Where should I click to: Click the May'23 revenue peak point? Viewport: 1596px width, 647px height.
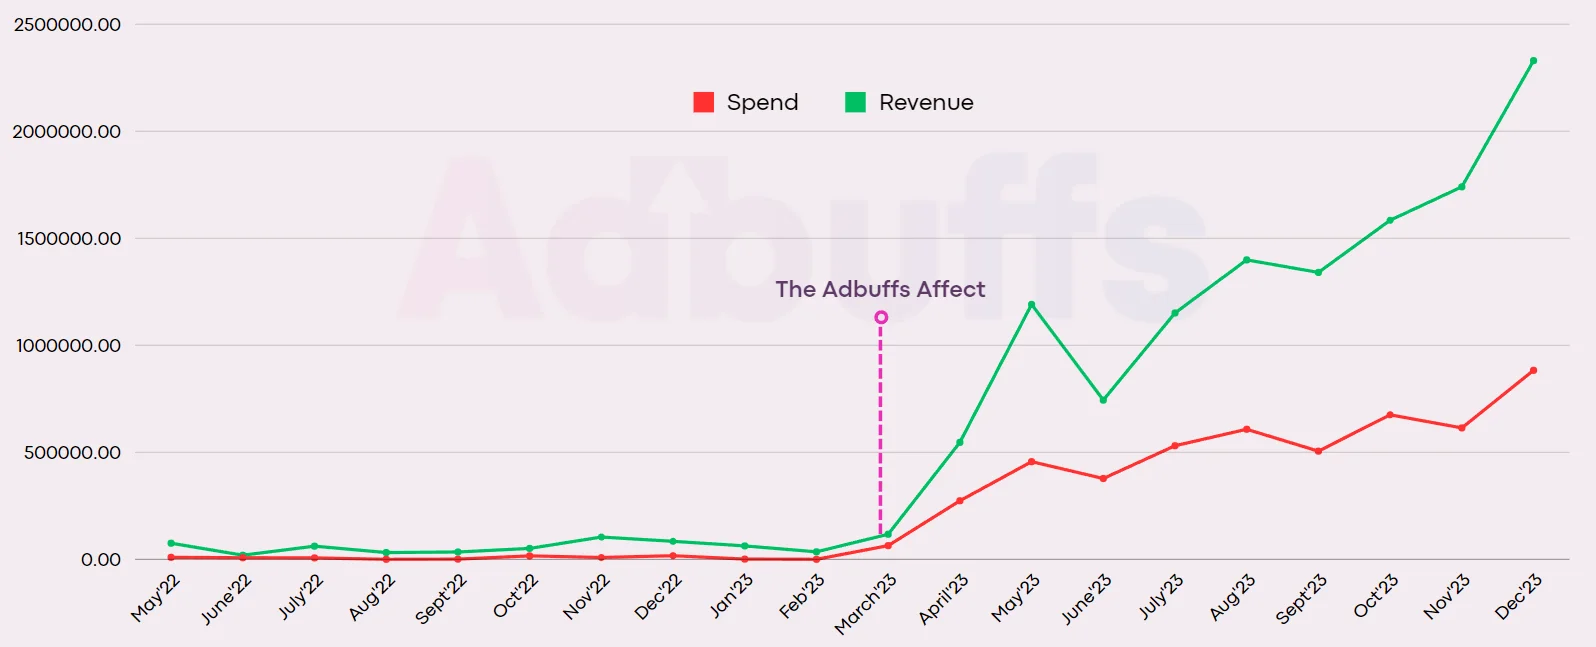click(x=1031, y=305)
